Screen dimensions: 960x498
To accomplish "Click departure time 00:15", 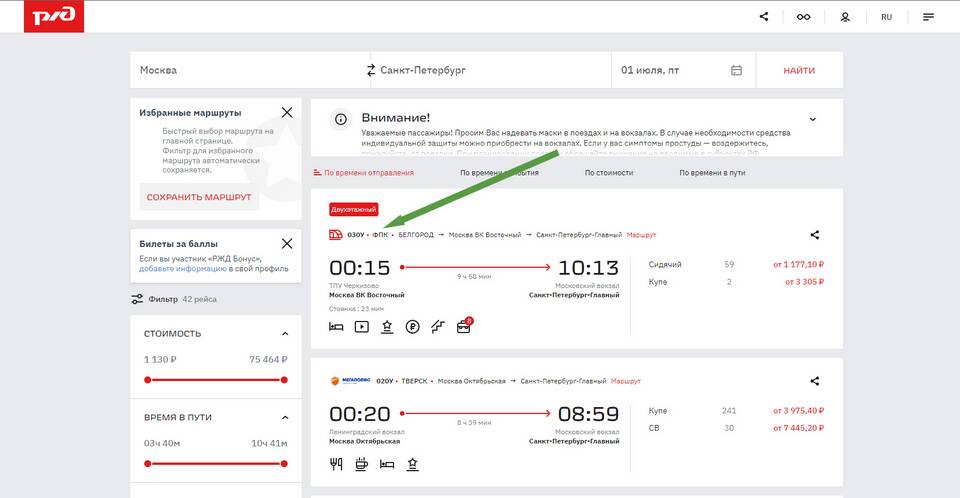I will [x=359, y=268].
